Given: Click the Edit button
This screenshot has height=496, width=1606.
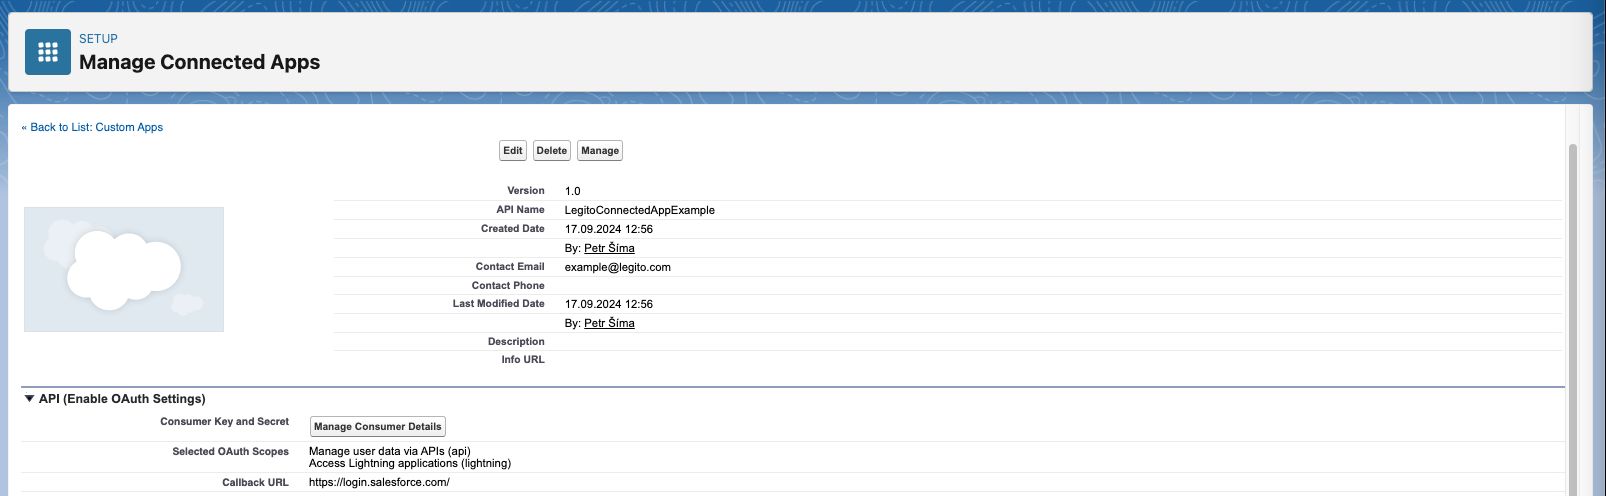Looking at the screenshot, I should 513,150.
